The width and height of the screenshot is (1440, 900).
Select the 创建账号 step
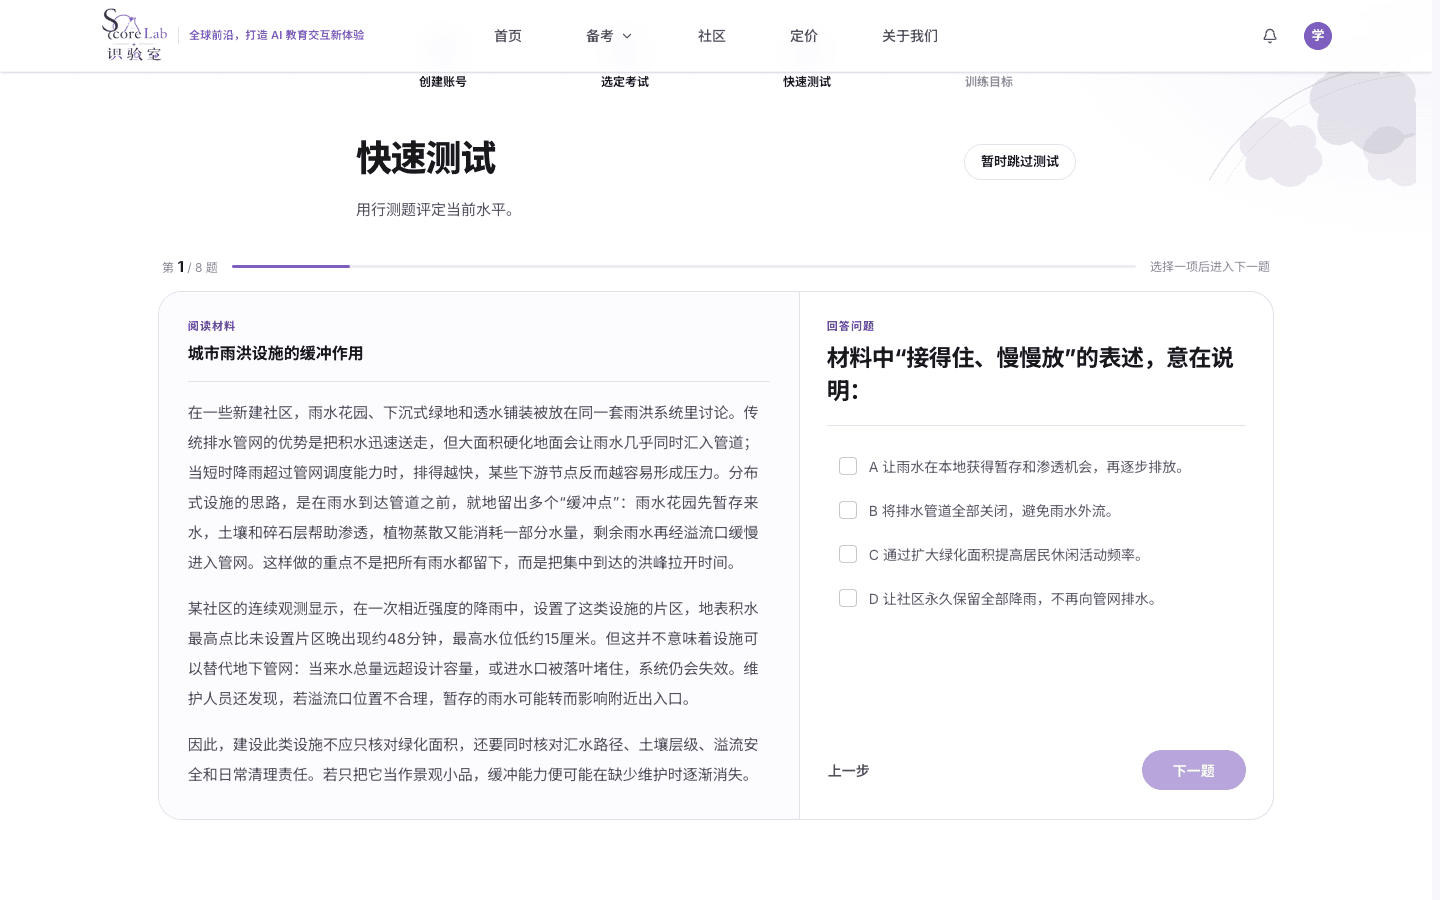click(443, 82)
